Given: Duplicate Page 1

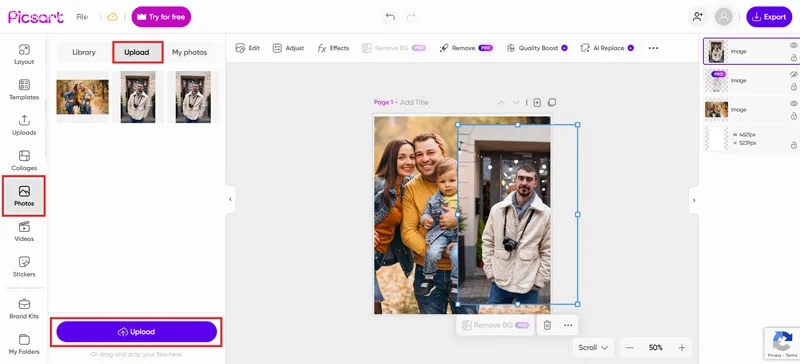Looking at the screenshot, I should (x=552, y=103).
